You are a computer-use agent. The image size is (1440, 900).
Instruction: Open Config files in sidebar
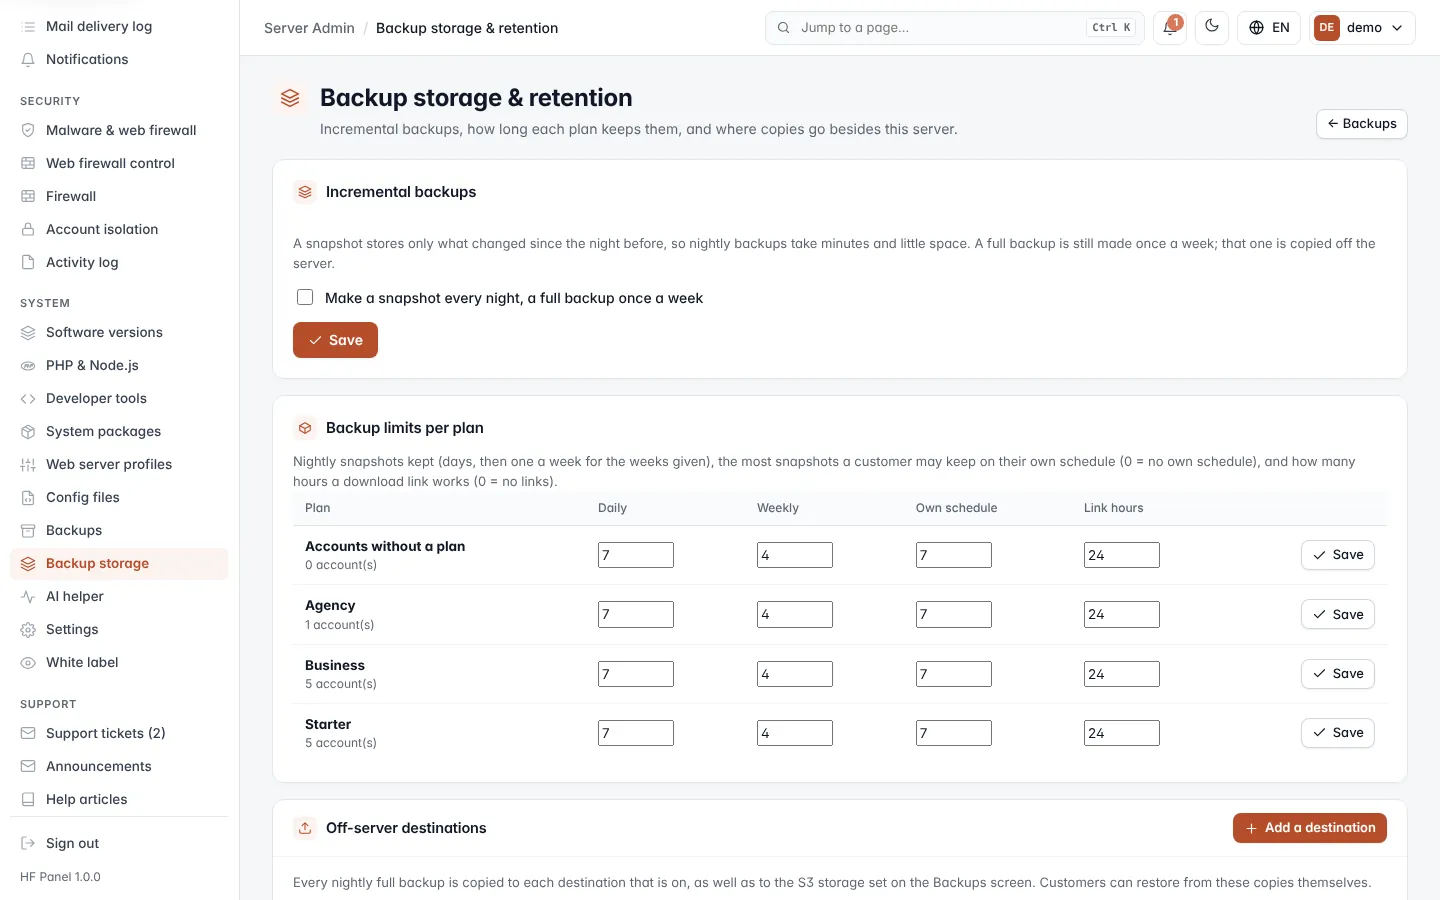(119, 497)
